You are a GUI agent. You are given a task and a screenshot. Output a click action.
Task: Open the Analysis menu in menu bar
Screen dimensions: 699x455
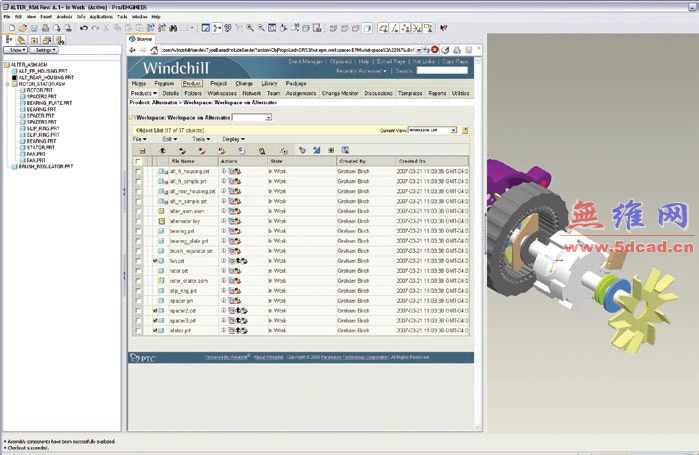tap(64, 16)
